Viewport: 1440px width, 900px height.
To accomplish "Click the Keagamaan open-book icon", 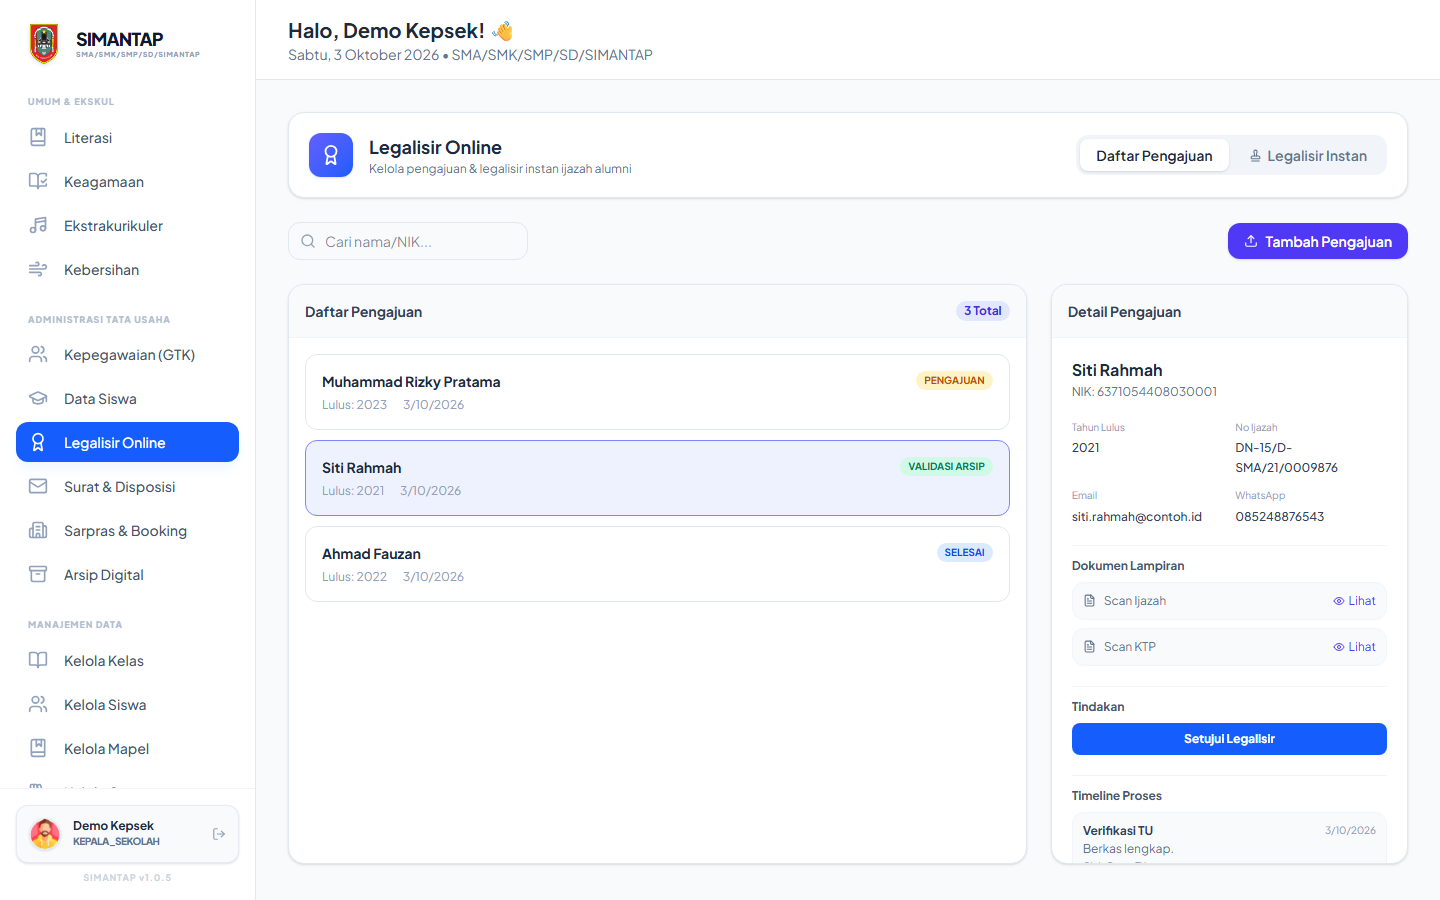I will click(38, 182).
